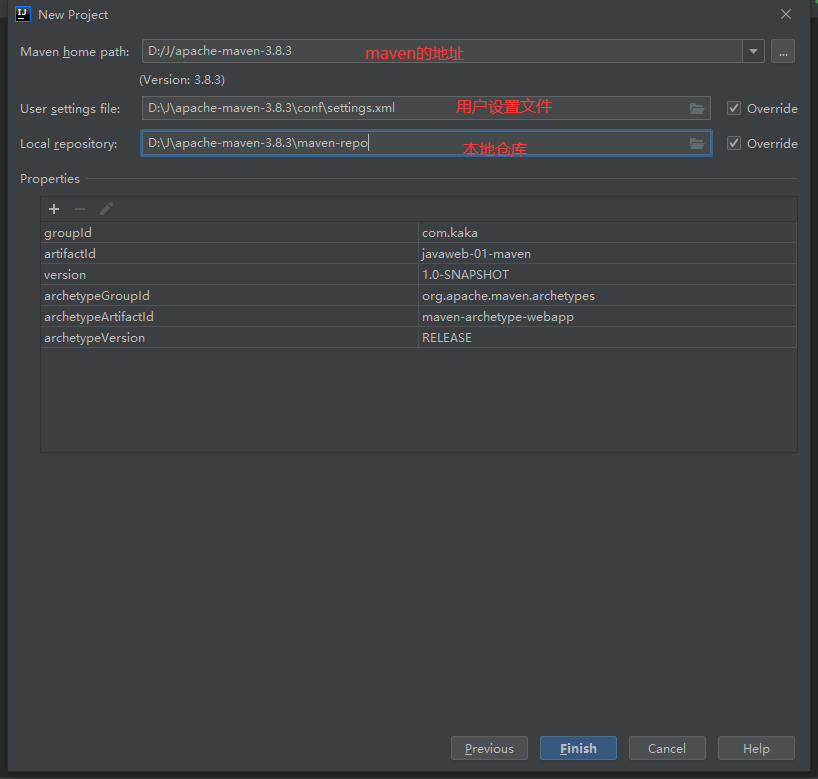The image size is (818, 779).
Task: Click org.apache.maven.archetypes value cell
Action: [x=607, y=296]
